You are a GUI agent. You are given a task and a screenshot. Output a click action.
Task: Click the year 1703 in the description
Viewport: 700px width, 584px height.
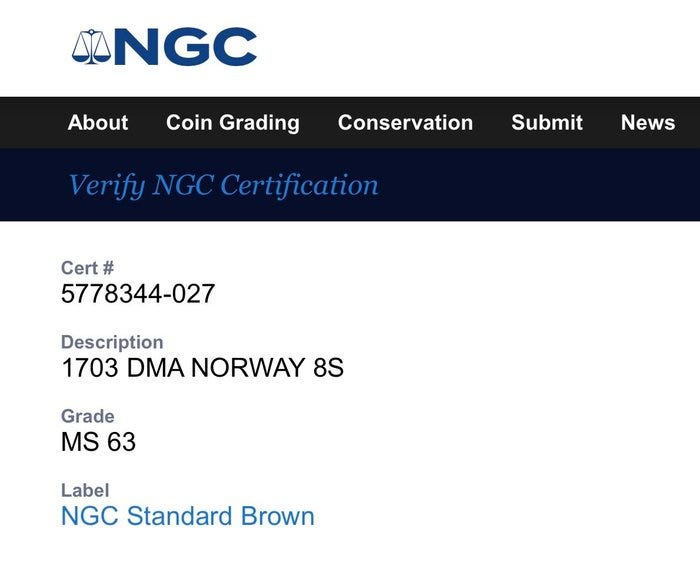[90, 368]
